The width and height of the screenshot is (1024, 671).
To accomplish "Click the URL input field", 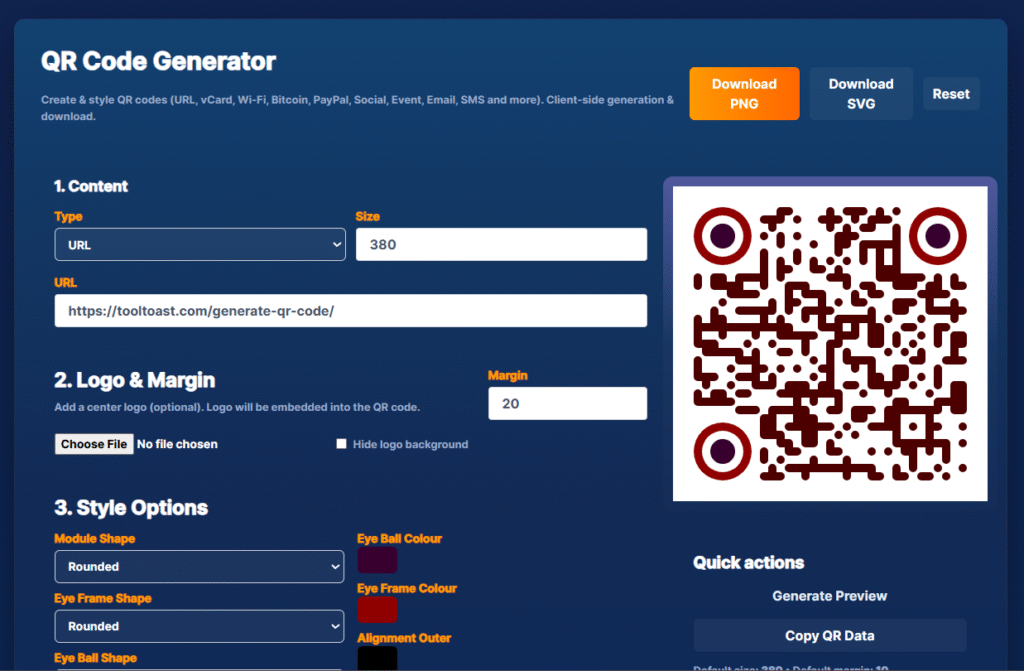I will [x=350, y=310].
